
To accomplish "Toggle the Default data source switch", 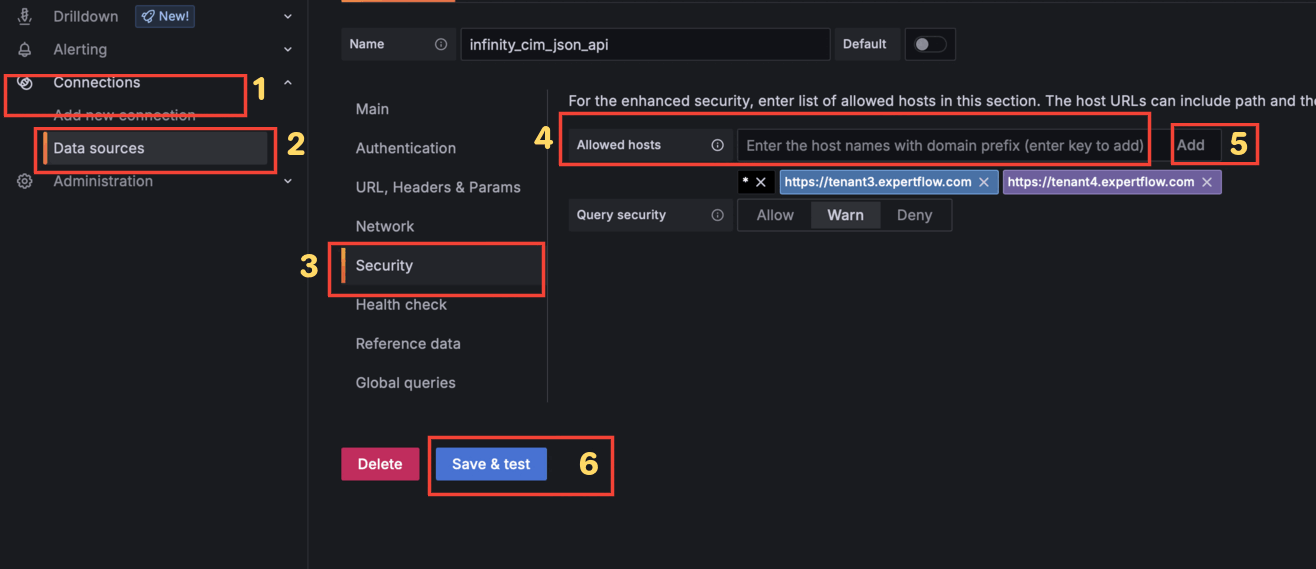I will coord(930,44).
